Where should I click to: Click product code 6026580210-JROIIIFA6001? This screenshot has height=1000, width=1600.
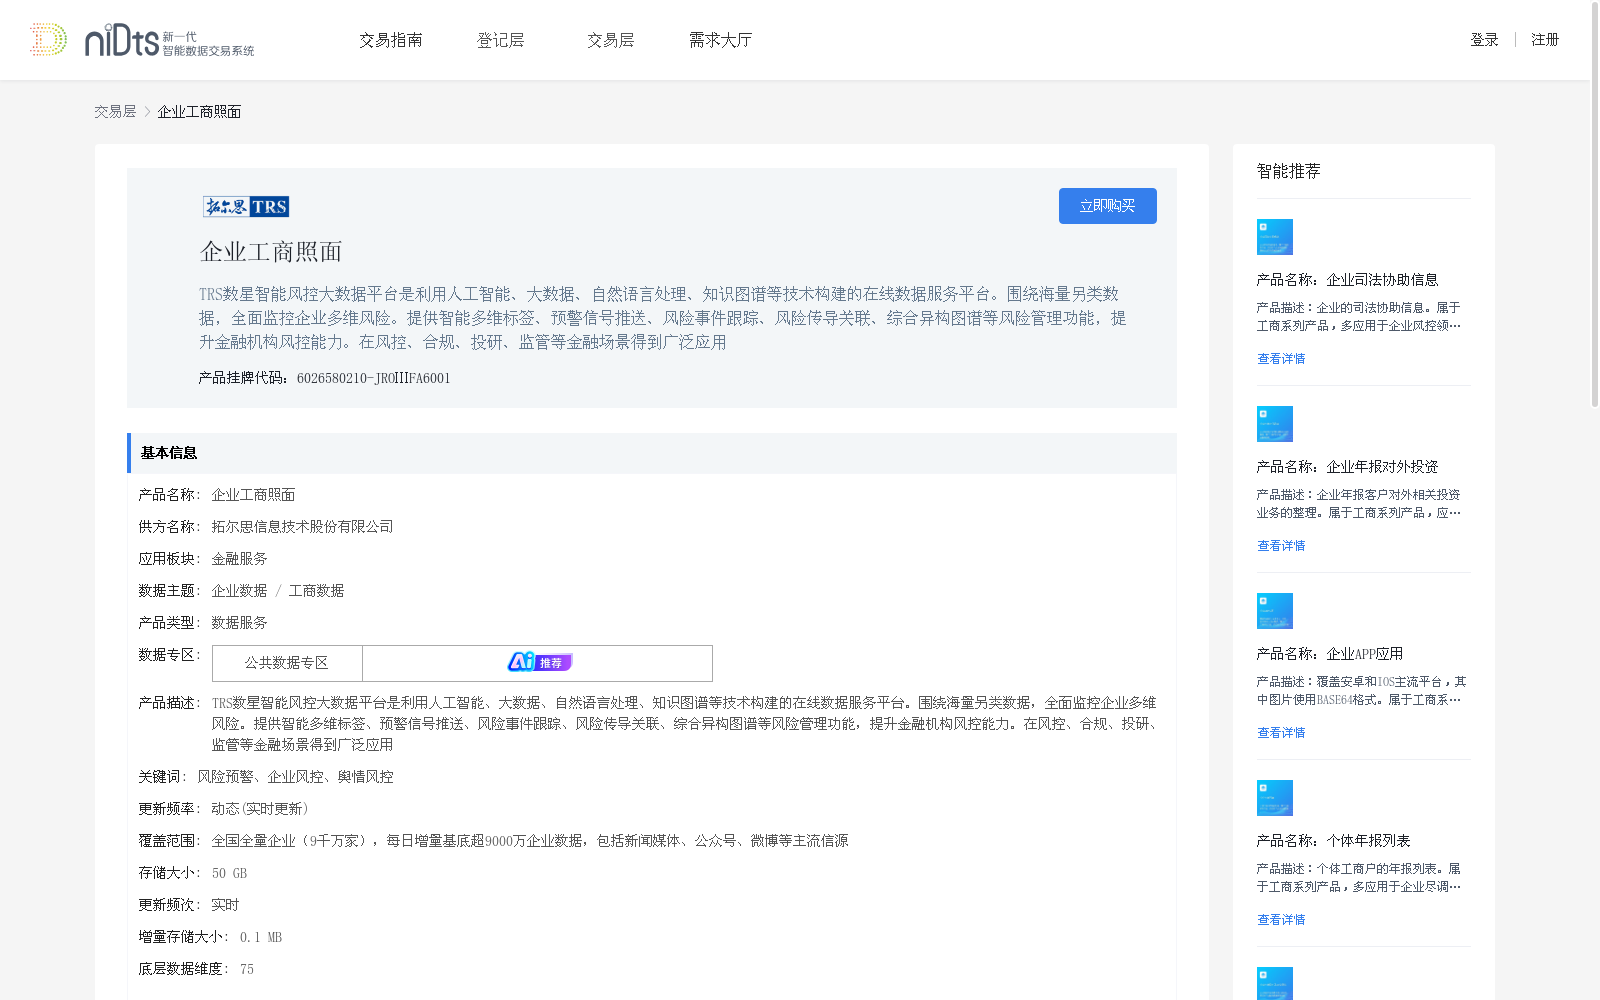[x=373, y=378]
